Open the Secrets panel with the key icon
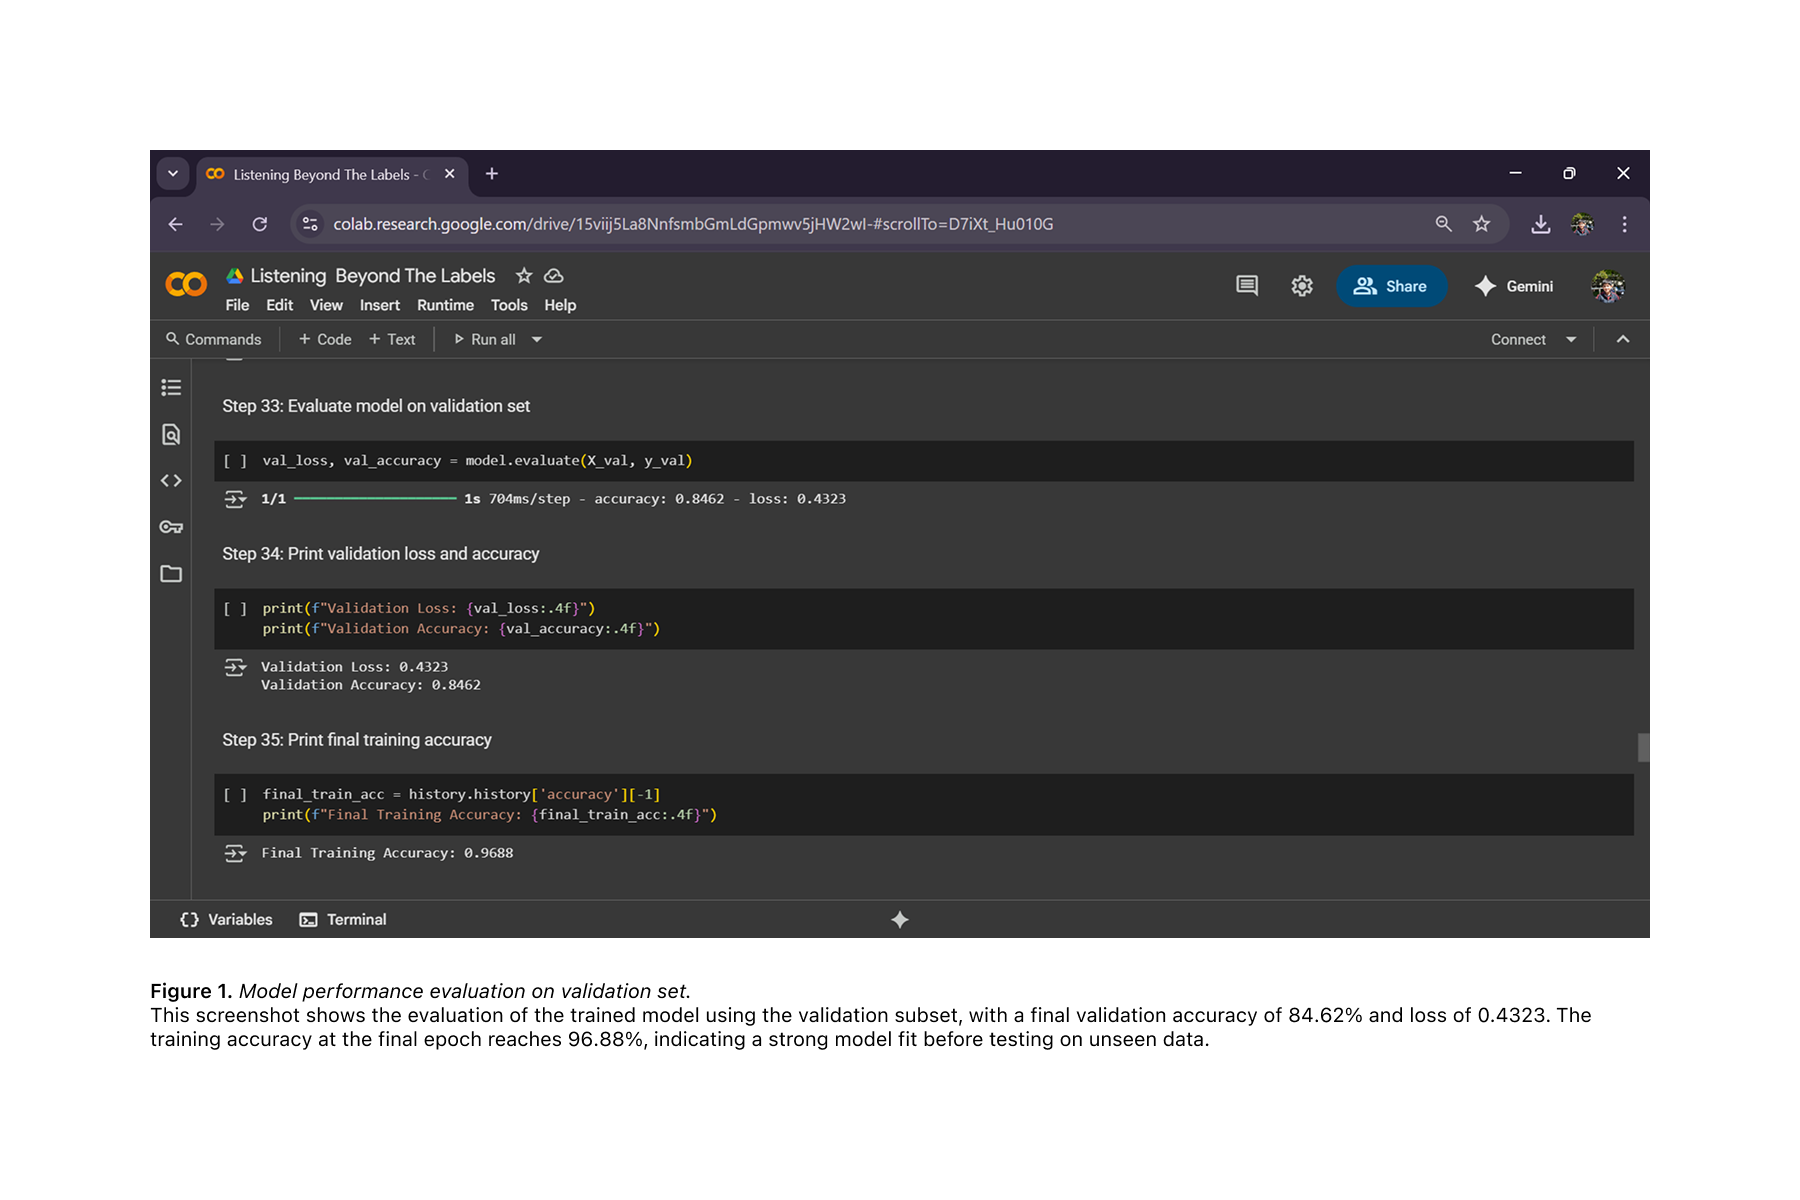1800x1200 pixels. [171, 527]
